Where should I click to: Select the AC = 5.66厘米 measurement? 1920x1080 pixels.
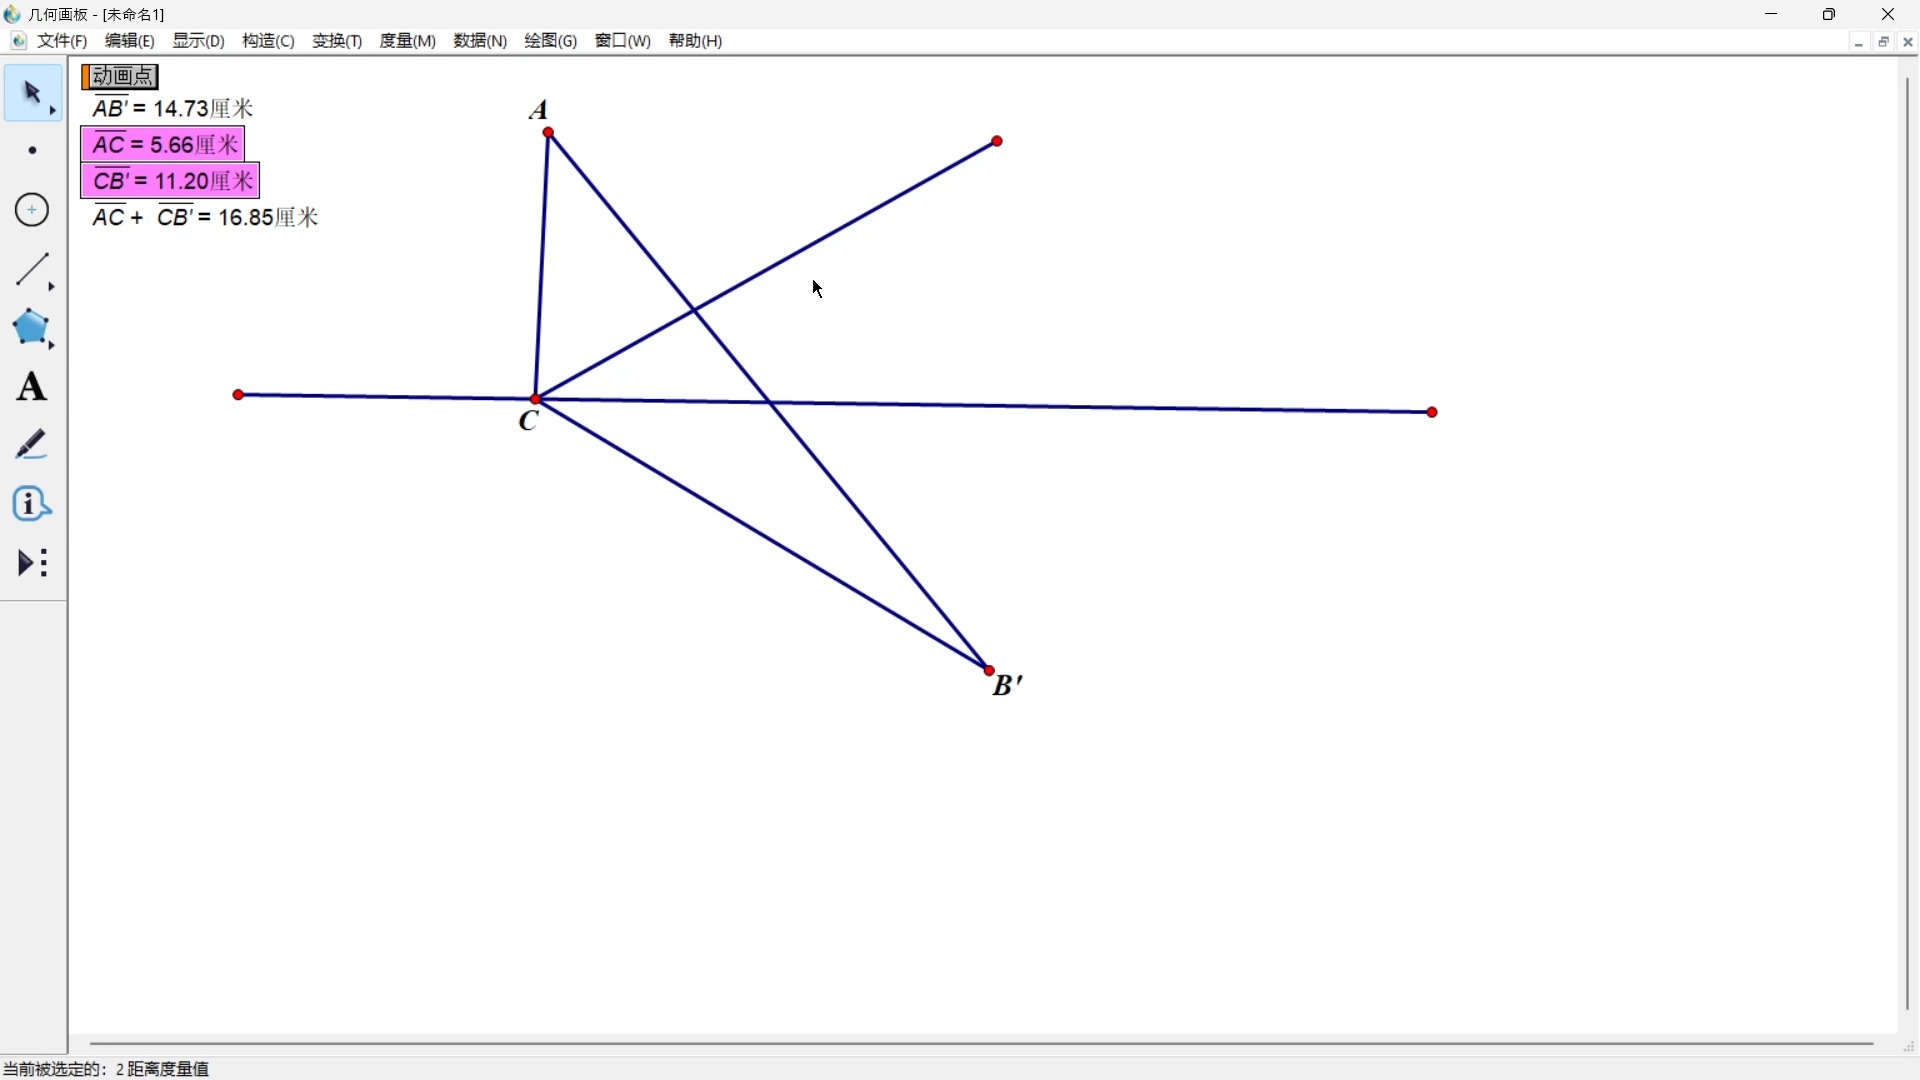(x=164, y=145)
